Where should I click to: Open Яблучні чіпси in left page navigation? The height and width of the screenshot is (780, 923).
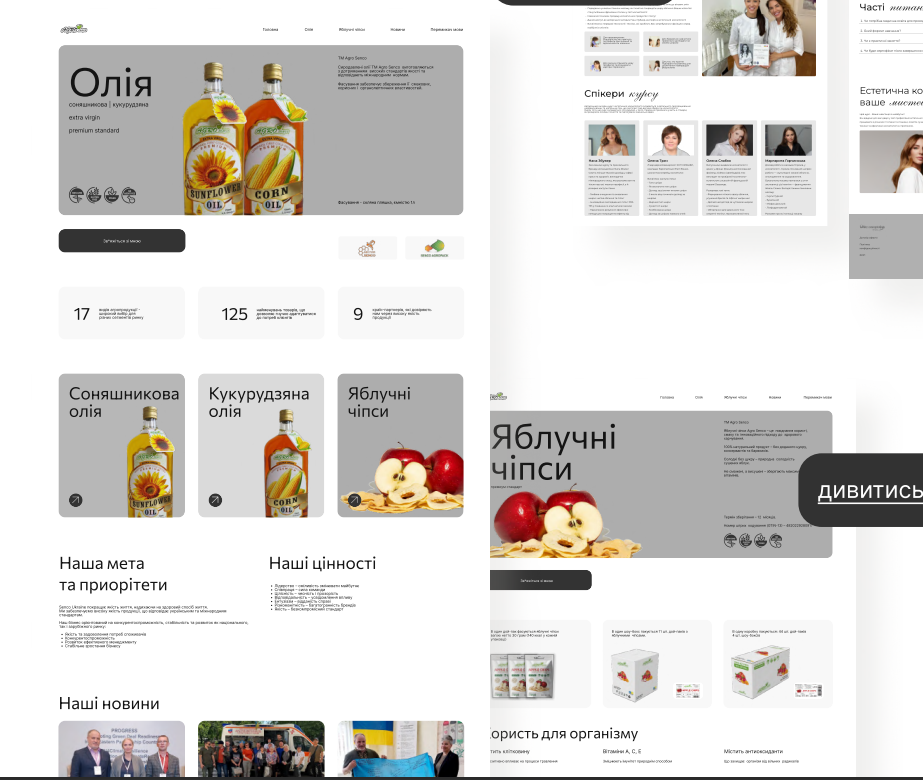coord(351,29)
